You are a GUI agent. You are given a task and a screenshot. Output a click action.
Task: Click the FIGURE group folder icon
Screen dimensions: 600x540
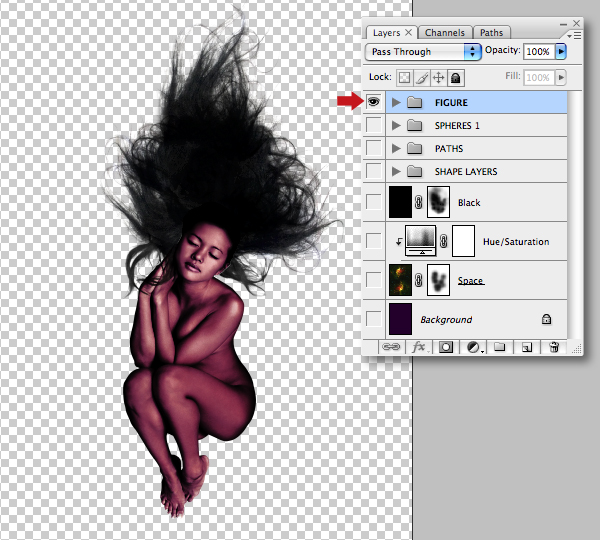coord(414,102)
